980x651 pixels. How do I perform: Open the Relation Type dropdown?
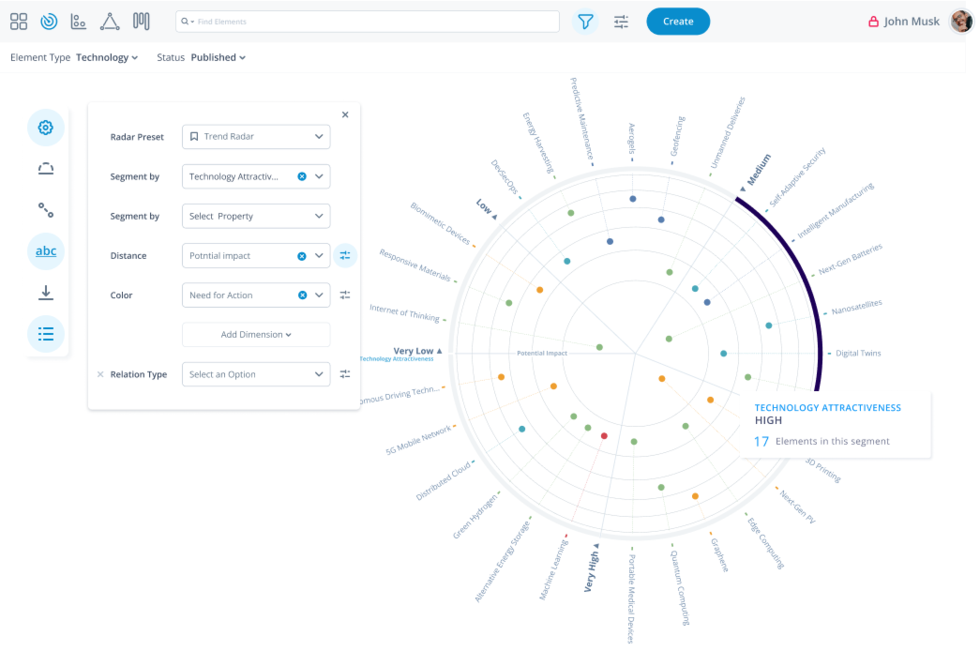tap(256, 375)
